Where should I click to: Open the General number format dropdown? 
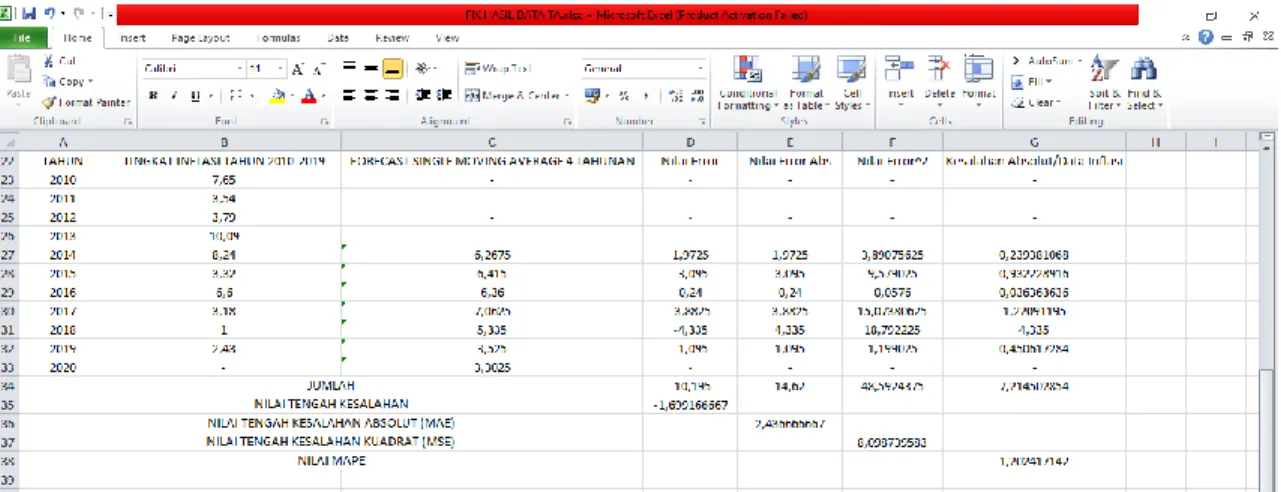(698, 69)
